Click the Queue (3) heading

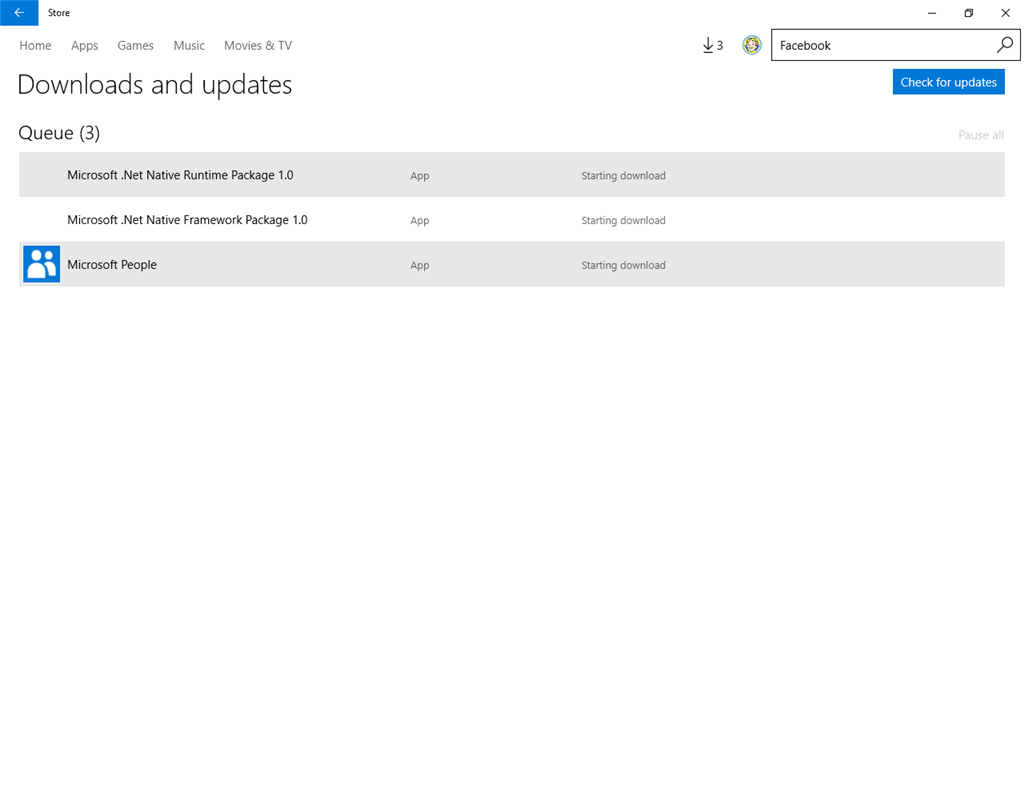click(59, 133)
